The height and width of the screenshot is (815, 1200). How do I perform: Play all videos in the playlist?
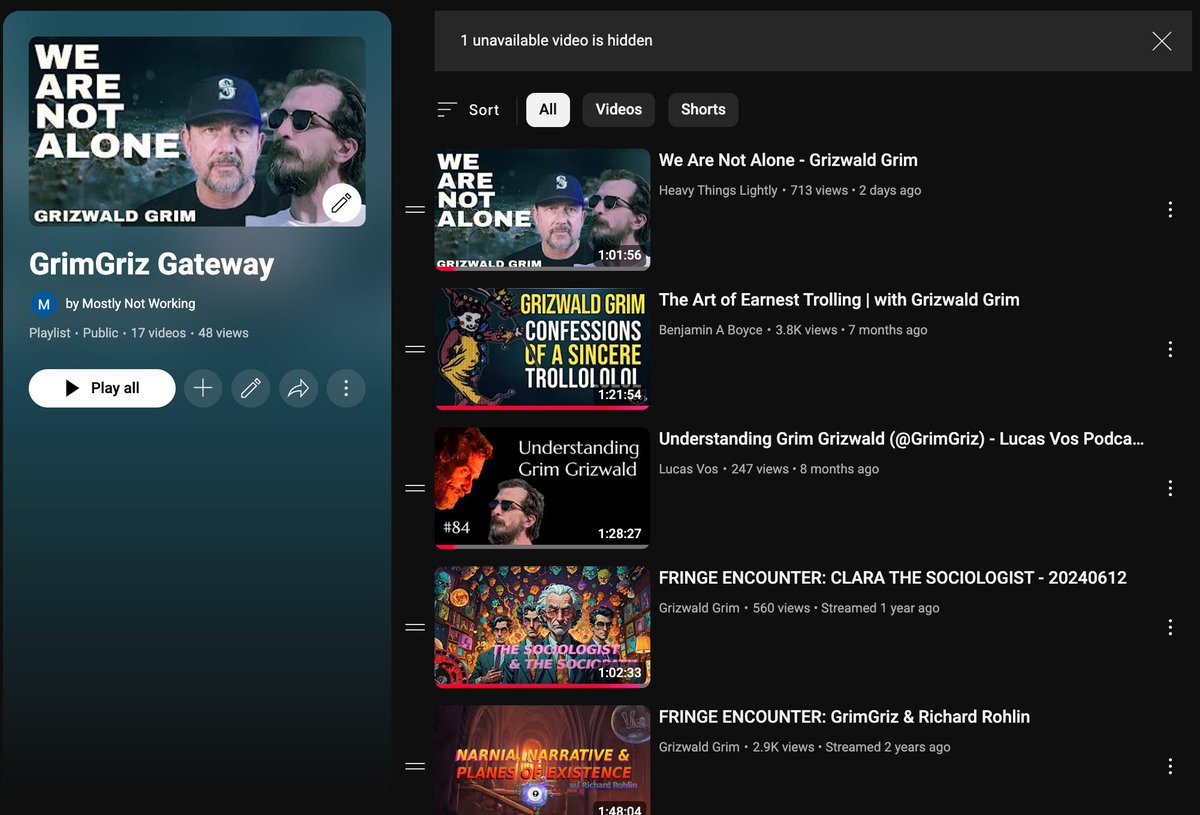(x=102, y=388)
